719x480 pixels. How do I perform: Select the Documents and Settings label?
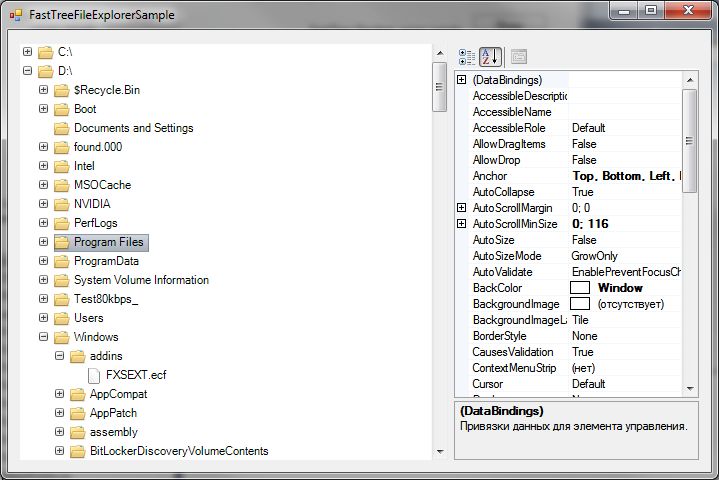(x=133, y=128)
